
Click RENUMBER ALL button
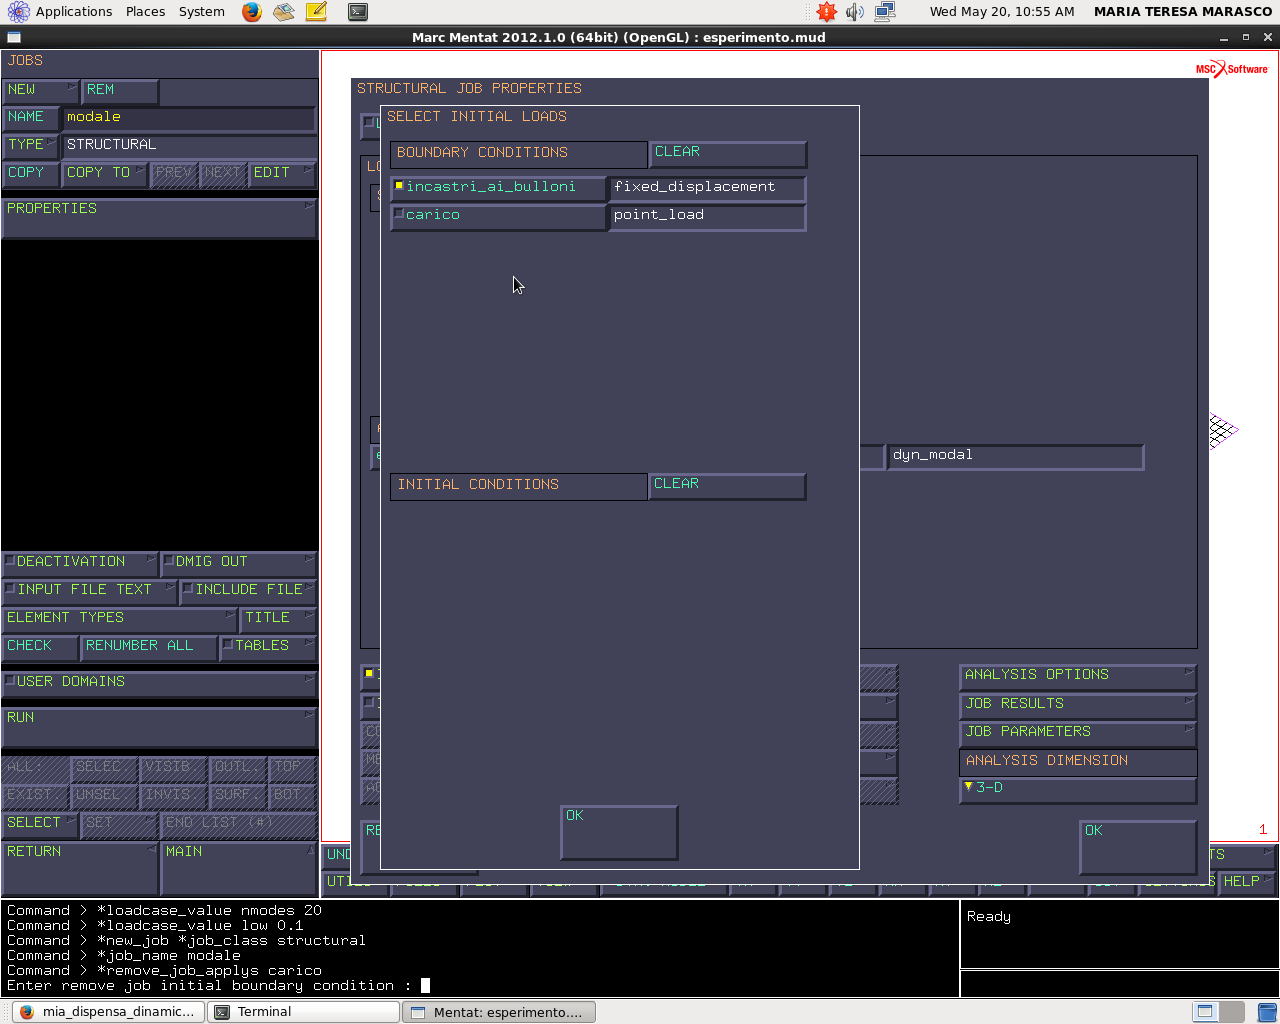tap(149, 647)
